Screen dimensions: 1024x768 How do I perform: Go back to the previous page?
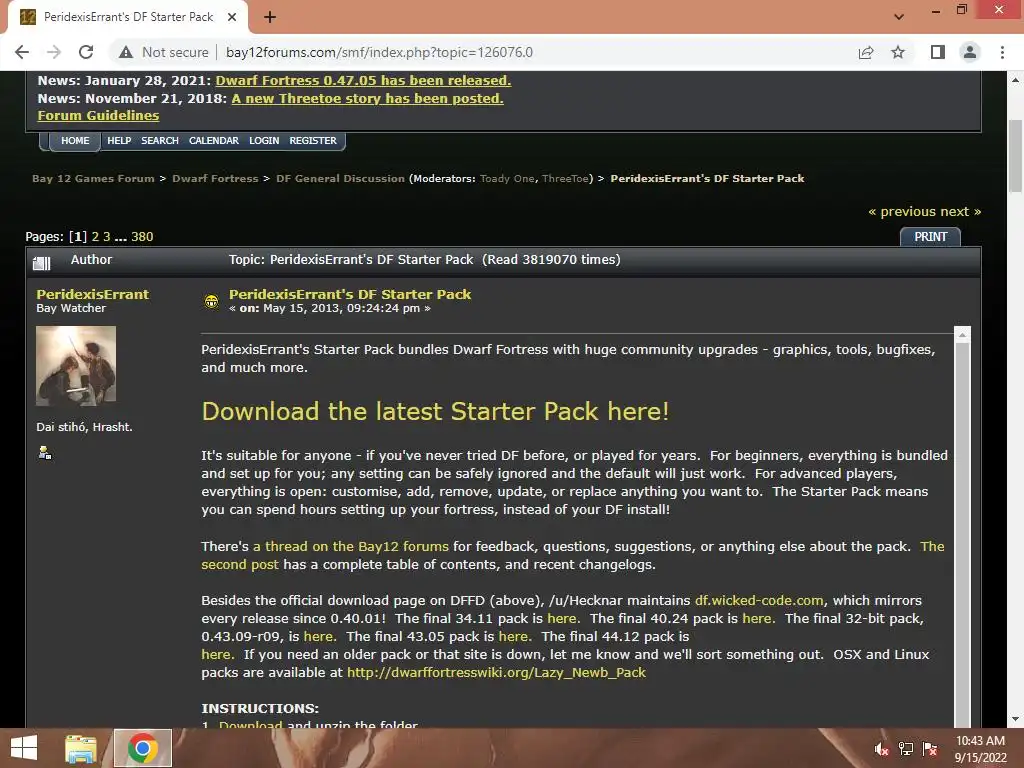22,52
